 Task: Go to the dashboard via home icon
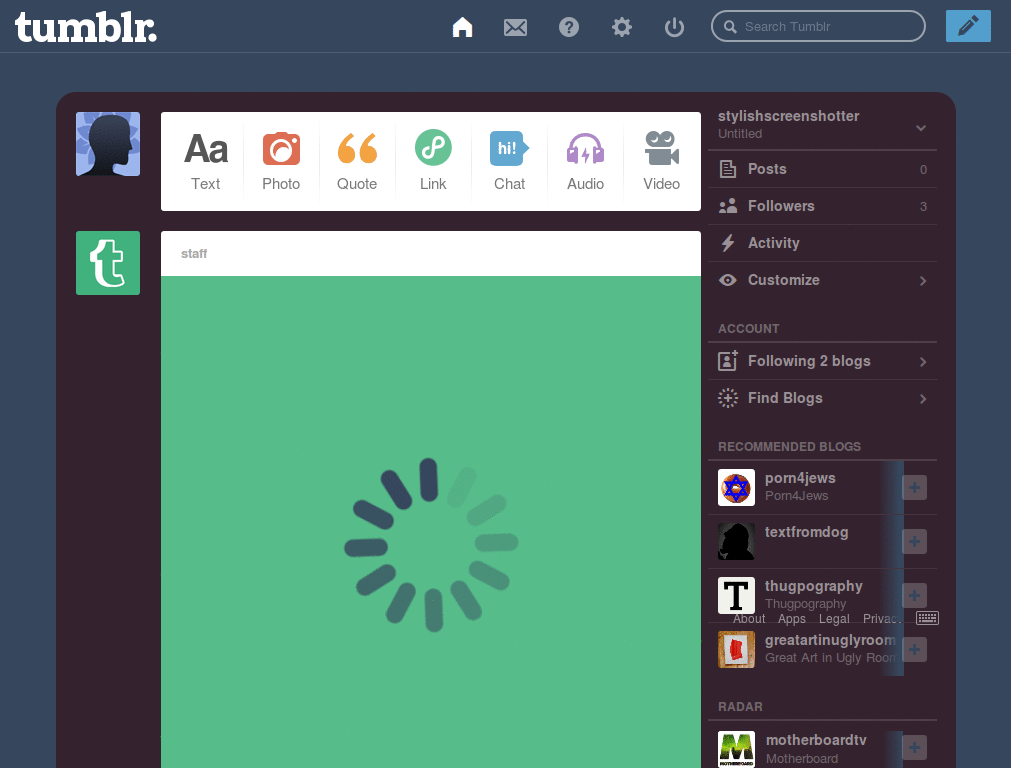462,27
